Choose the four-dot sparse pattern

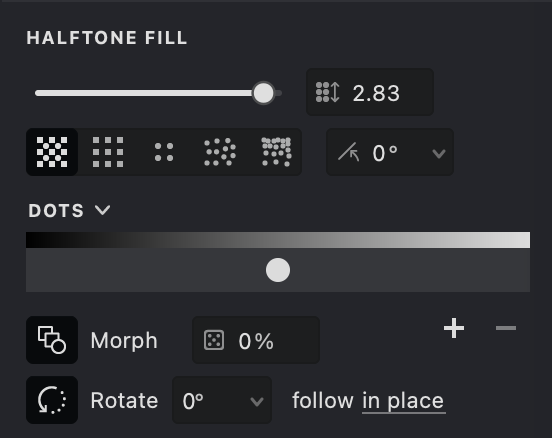pos(164,152)
